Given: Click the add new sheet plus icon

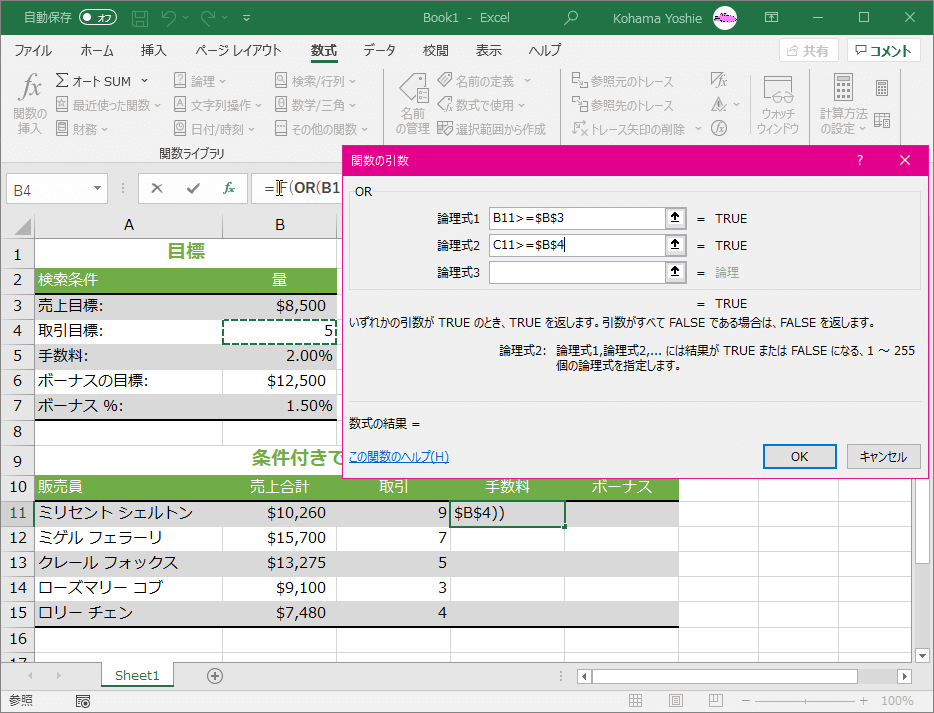Looking at the screenshot, I should click(x=214, y=675).
